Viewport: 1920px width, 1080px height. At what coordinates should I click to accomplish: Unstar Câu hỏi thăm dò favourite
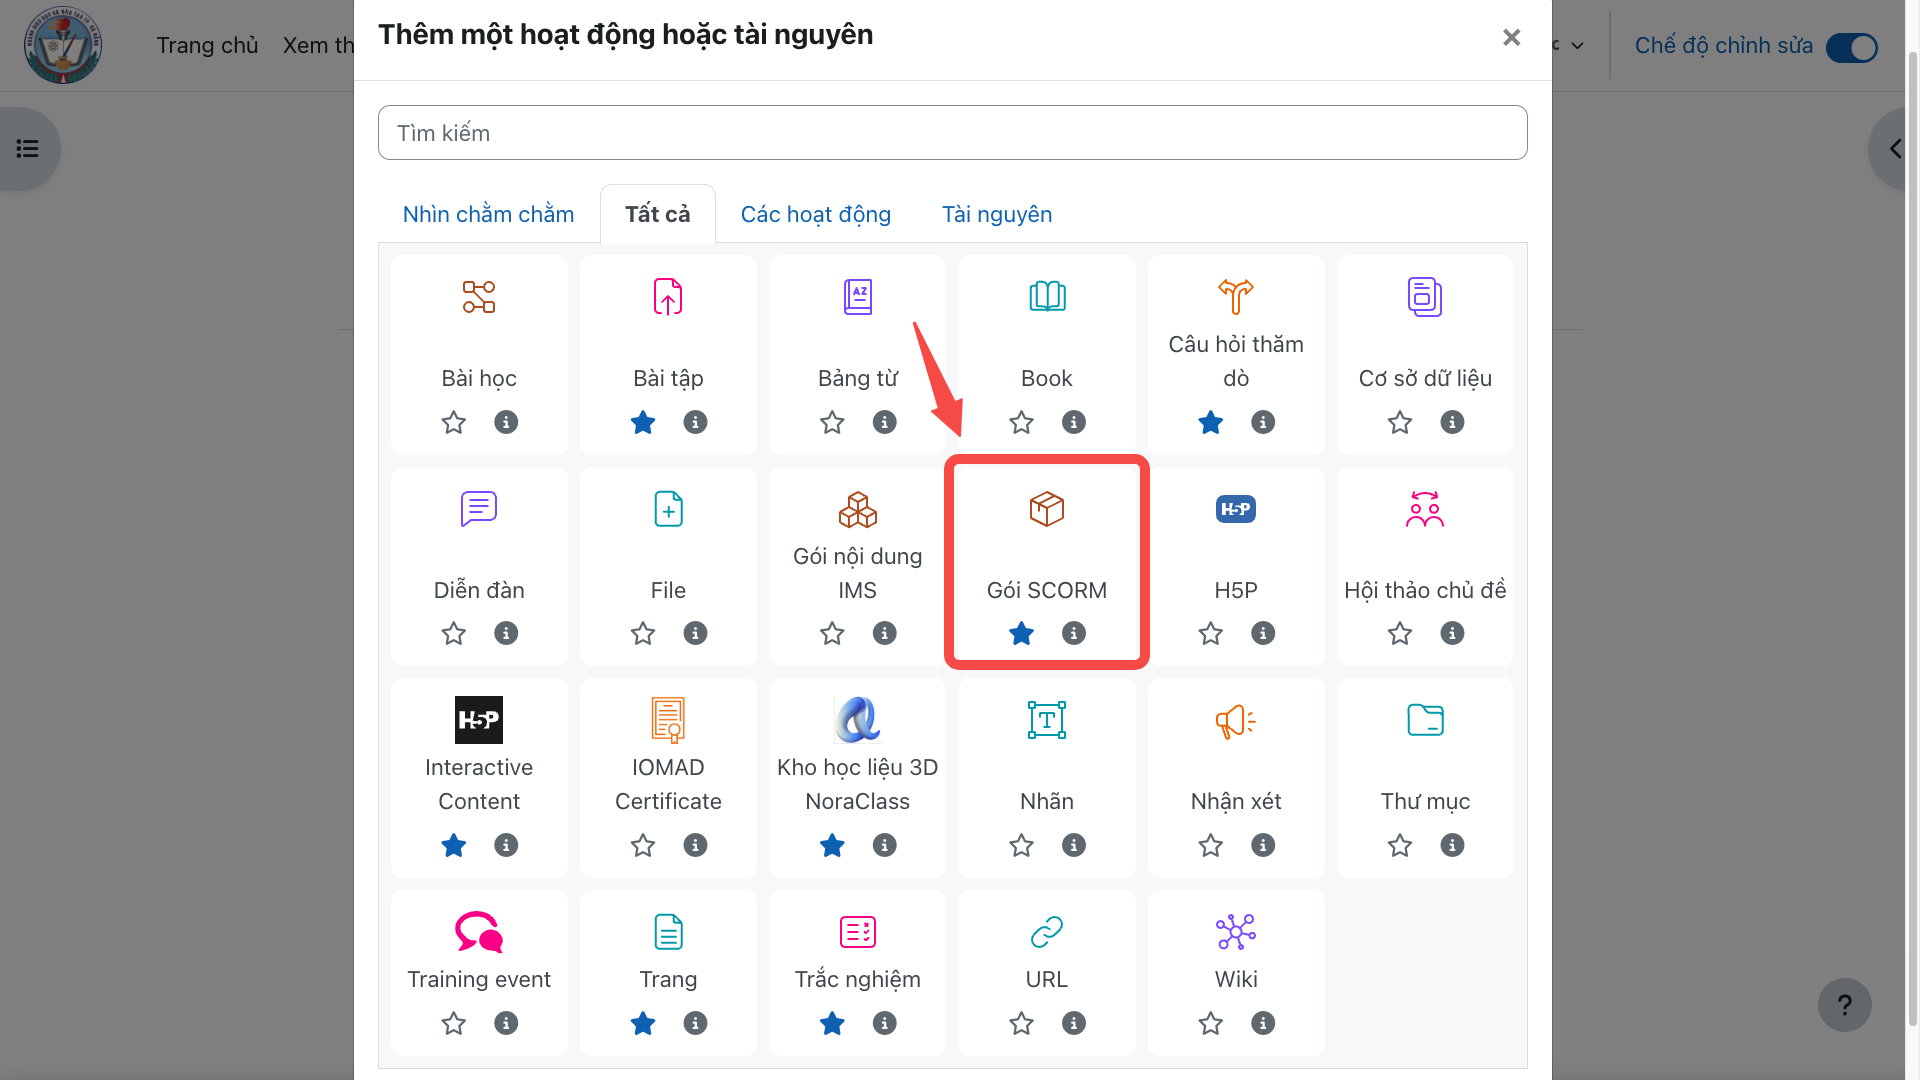tap(1211, 422)
